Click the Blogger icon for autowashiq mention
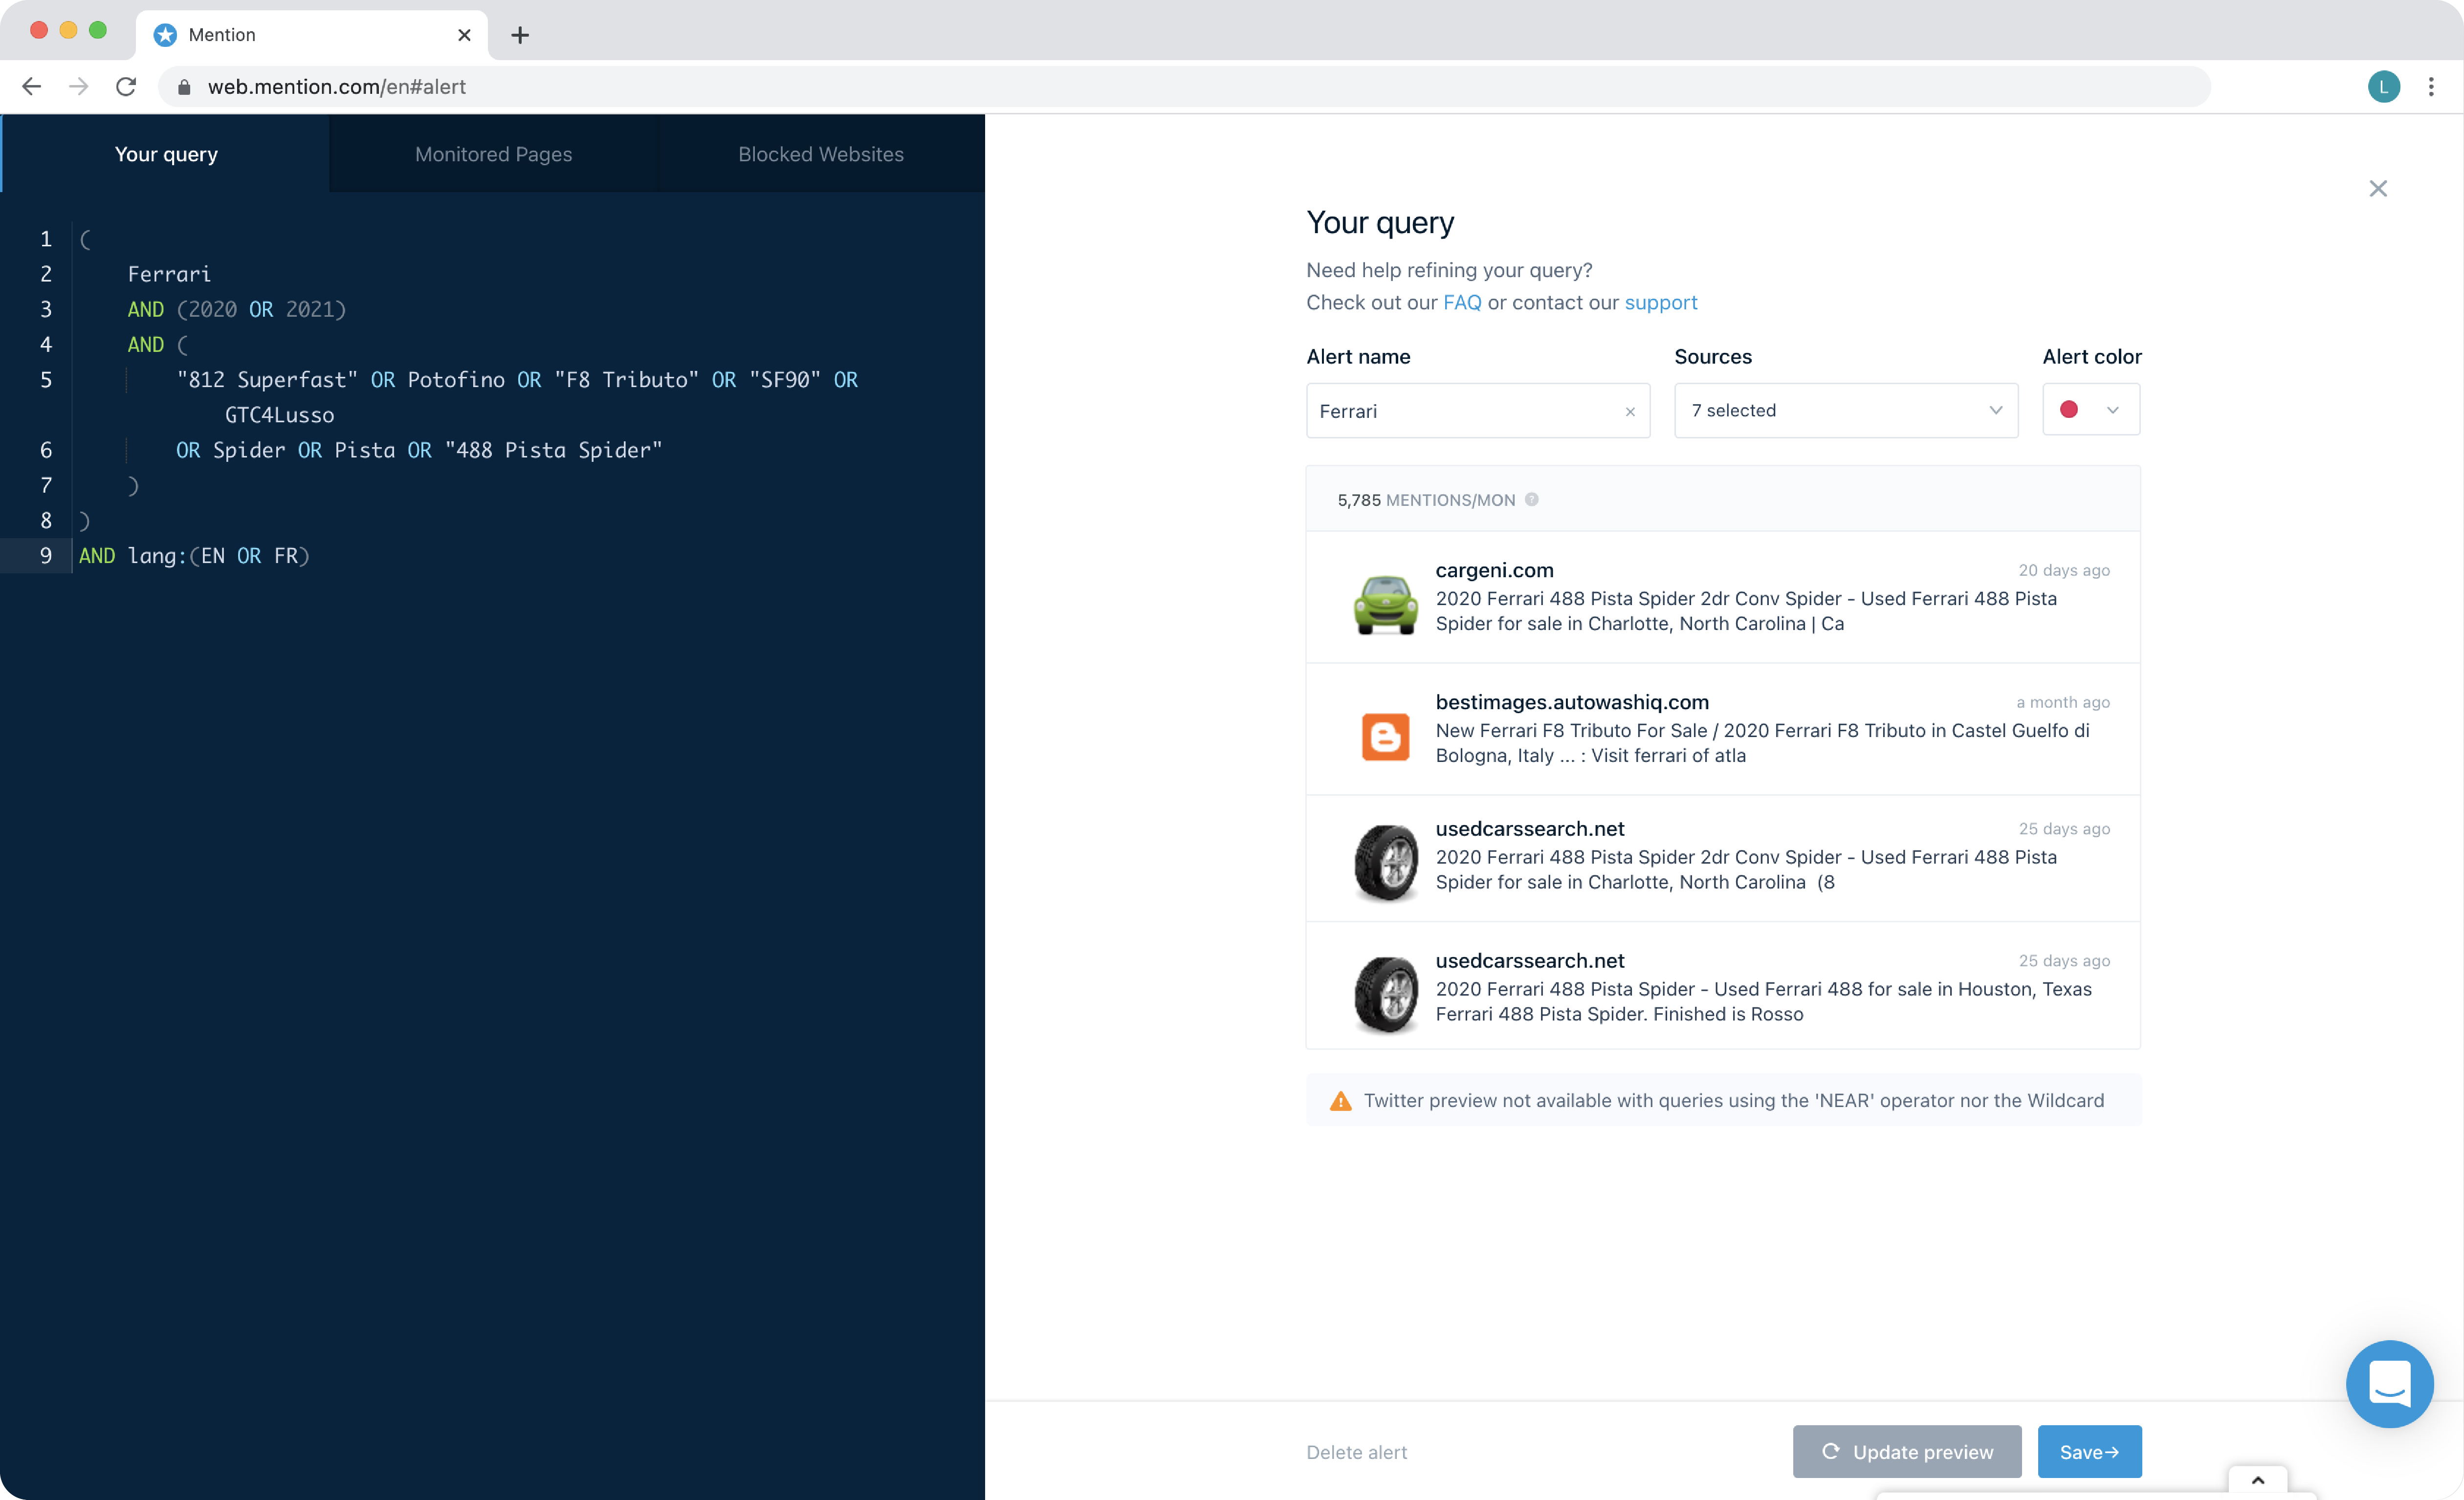Screen dimensions: 2464x1500 (x=1385, y=737)
